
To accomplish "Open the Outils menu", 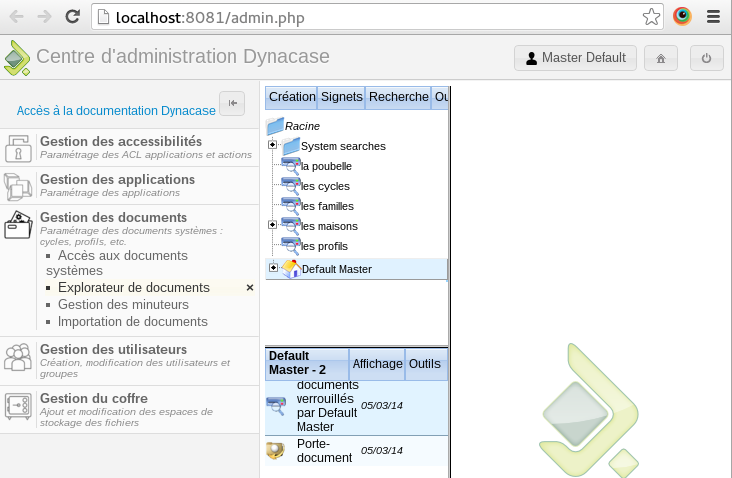I will pos(425,364).
